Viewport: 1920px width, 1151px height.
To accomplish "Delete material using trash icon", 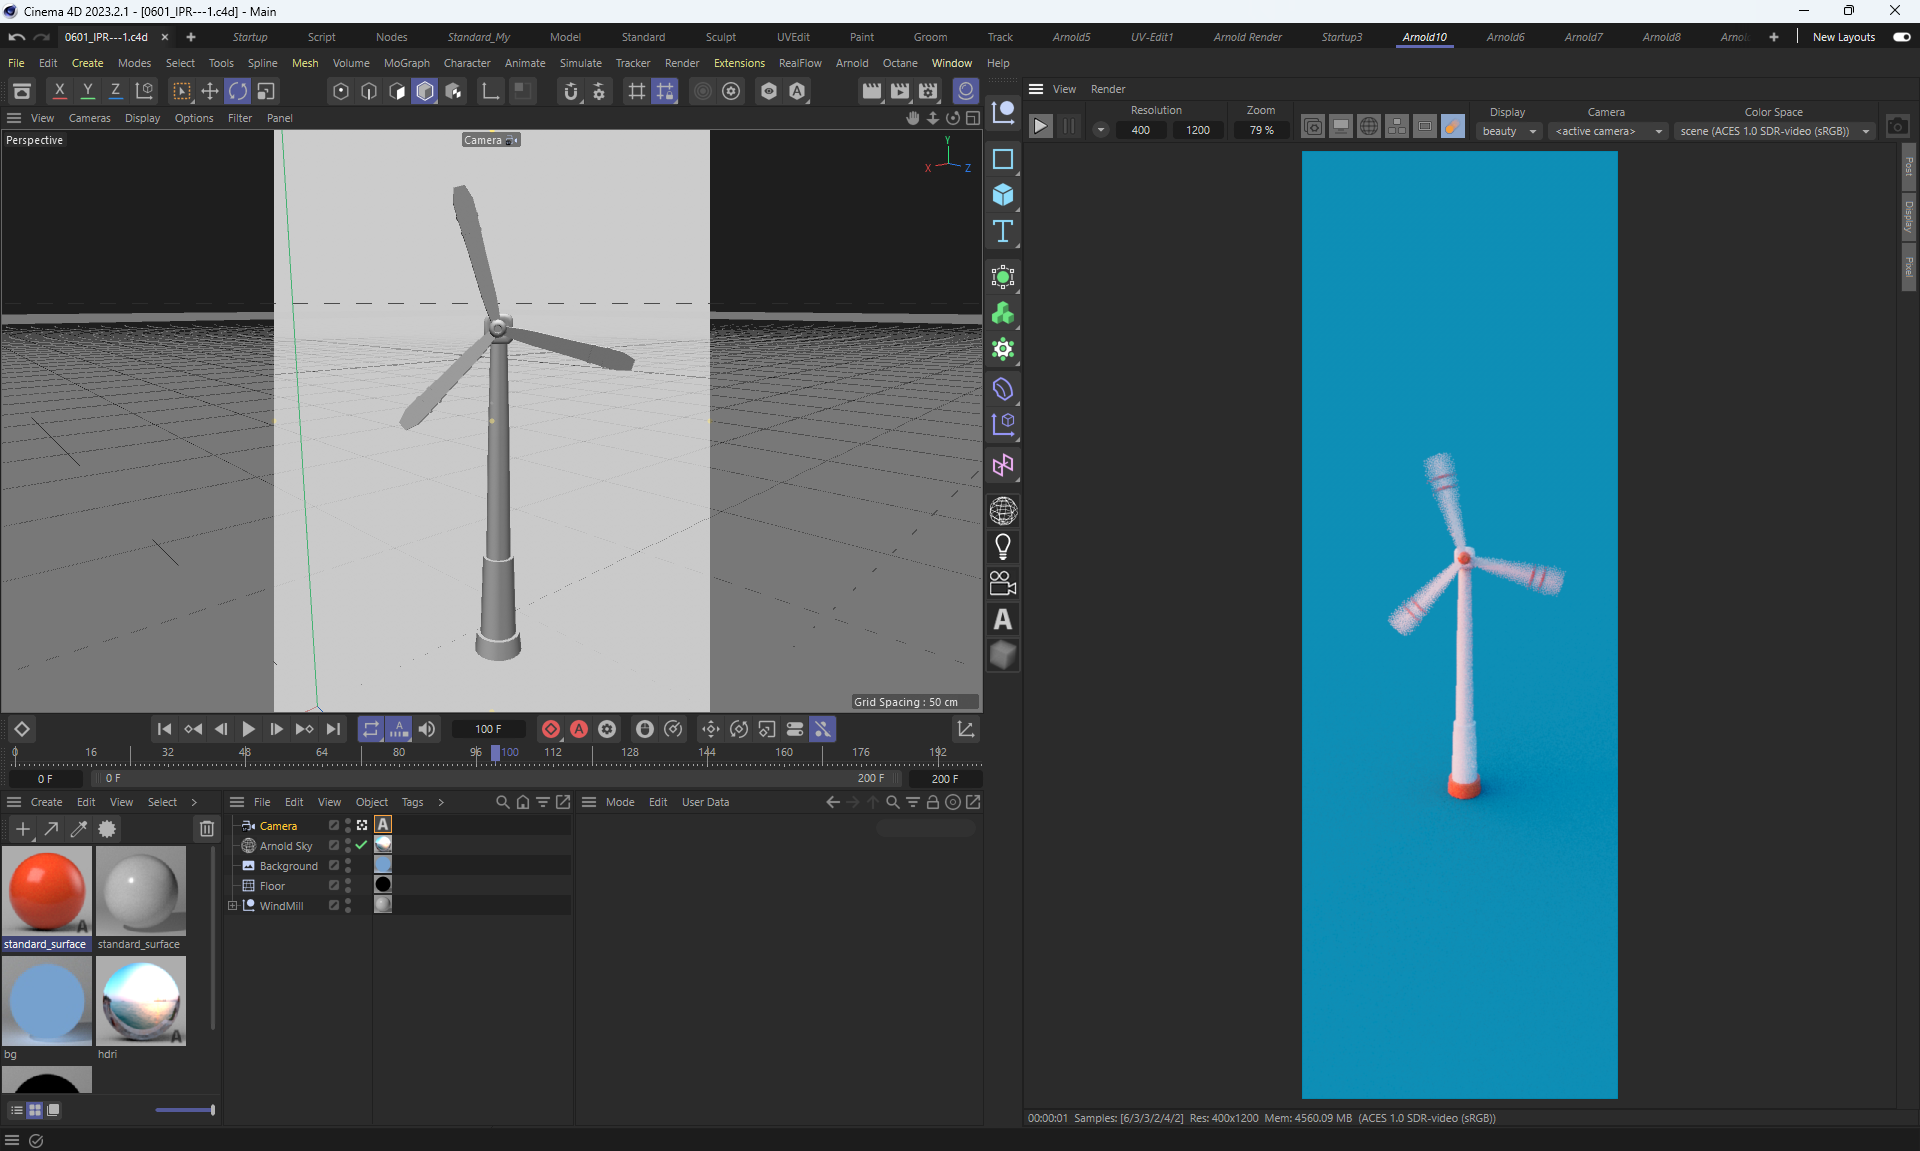I will pyautogui.click(x=207, y=829).
